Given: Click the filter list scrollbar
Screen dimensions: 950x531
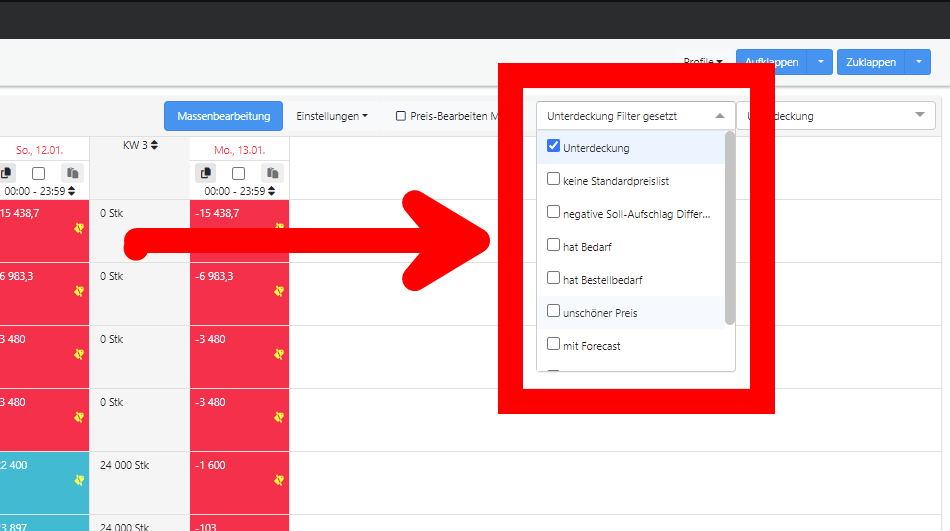Looking at the screenshot, I should pyautogui.click(x=729, y=229).
